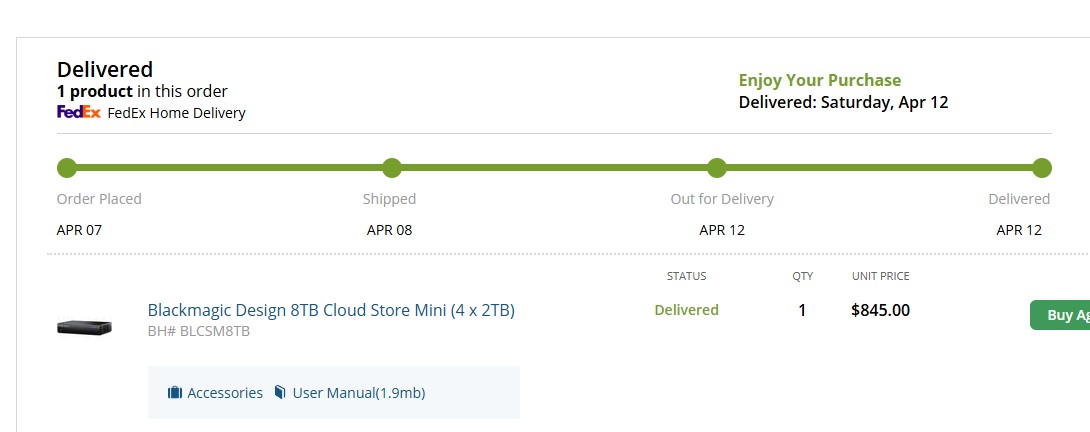
Task: Click the Enjoy Your Purchase heading
Action: [x=820, y=80]
